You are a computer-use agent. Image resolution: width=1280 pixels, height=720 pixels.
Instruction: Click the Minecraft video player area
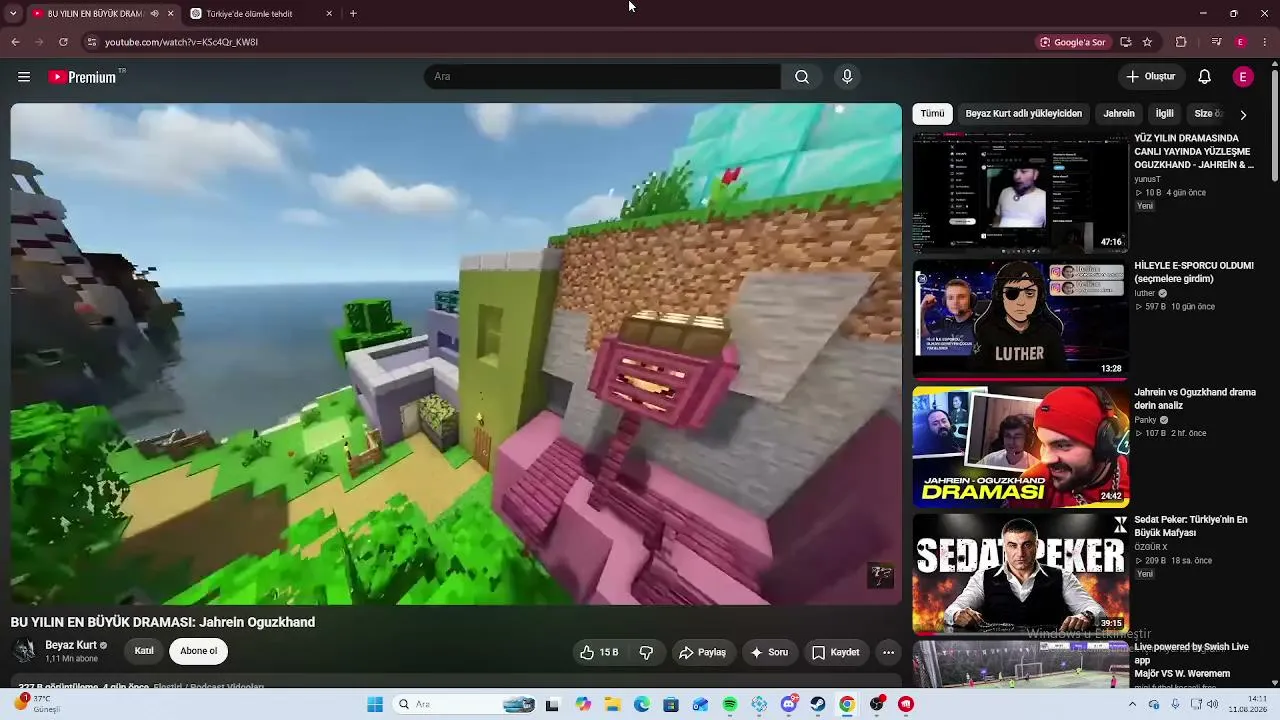[456, 354]
